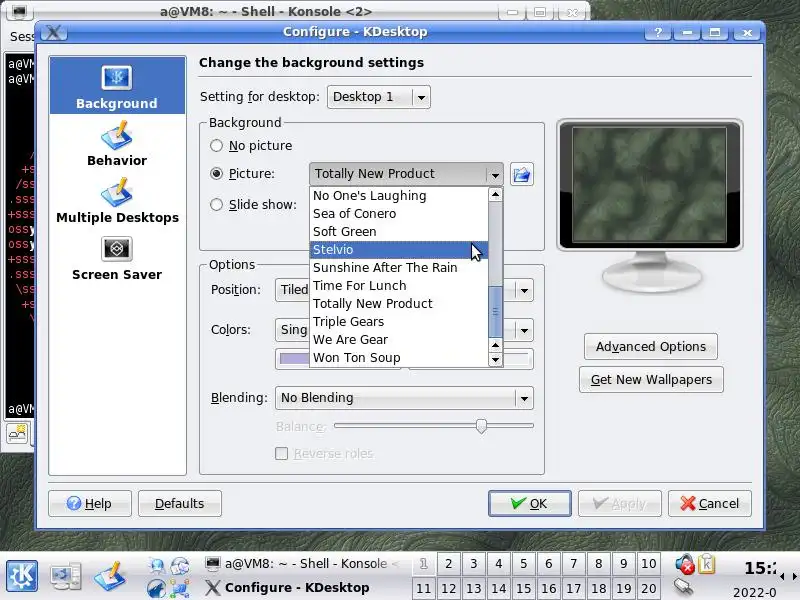Choose We Are Gear wallpaper
800x600 pixels.
(x=399, y=340)
